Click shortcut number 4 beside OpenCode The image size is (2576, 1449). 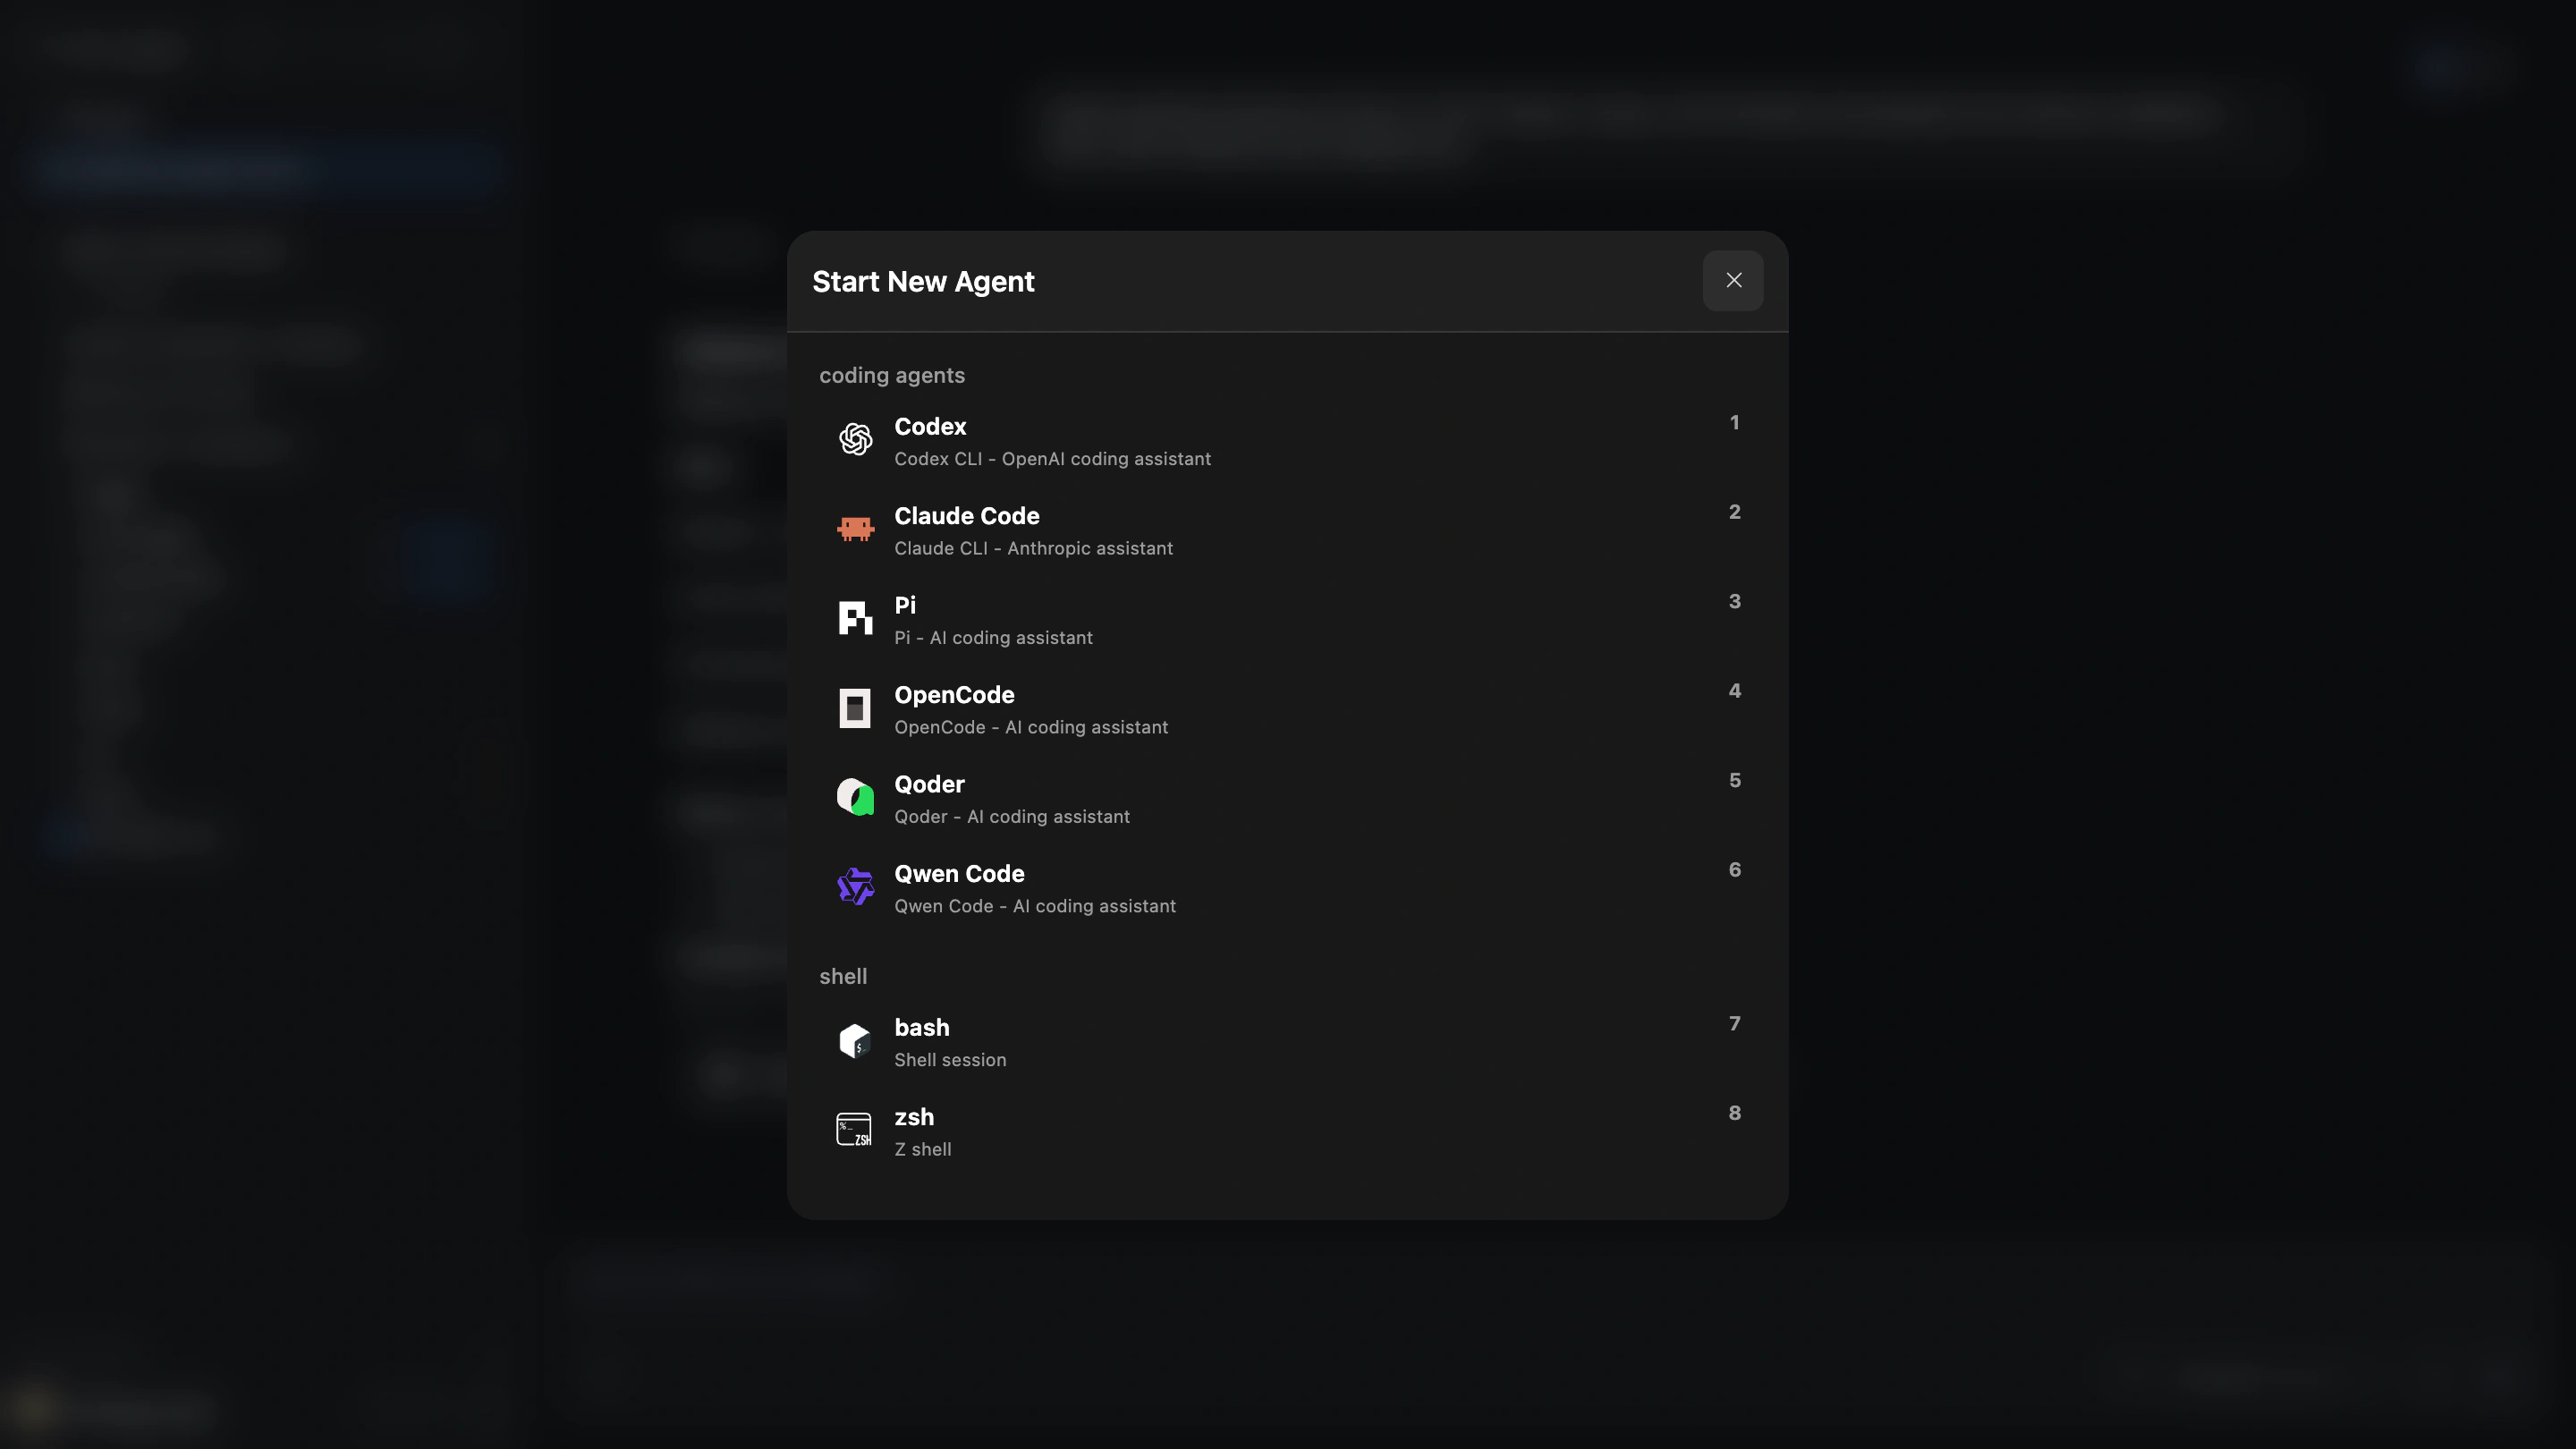click(1734, 691)
